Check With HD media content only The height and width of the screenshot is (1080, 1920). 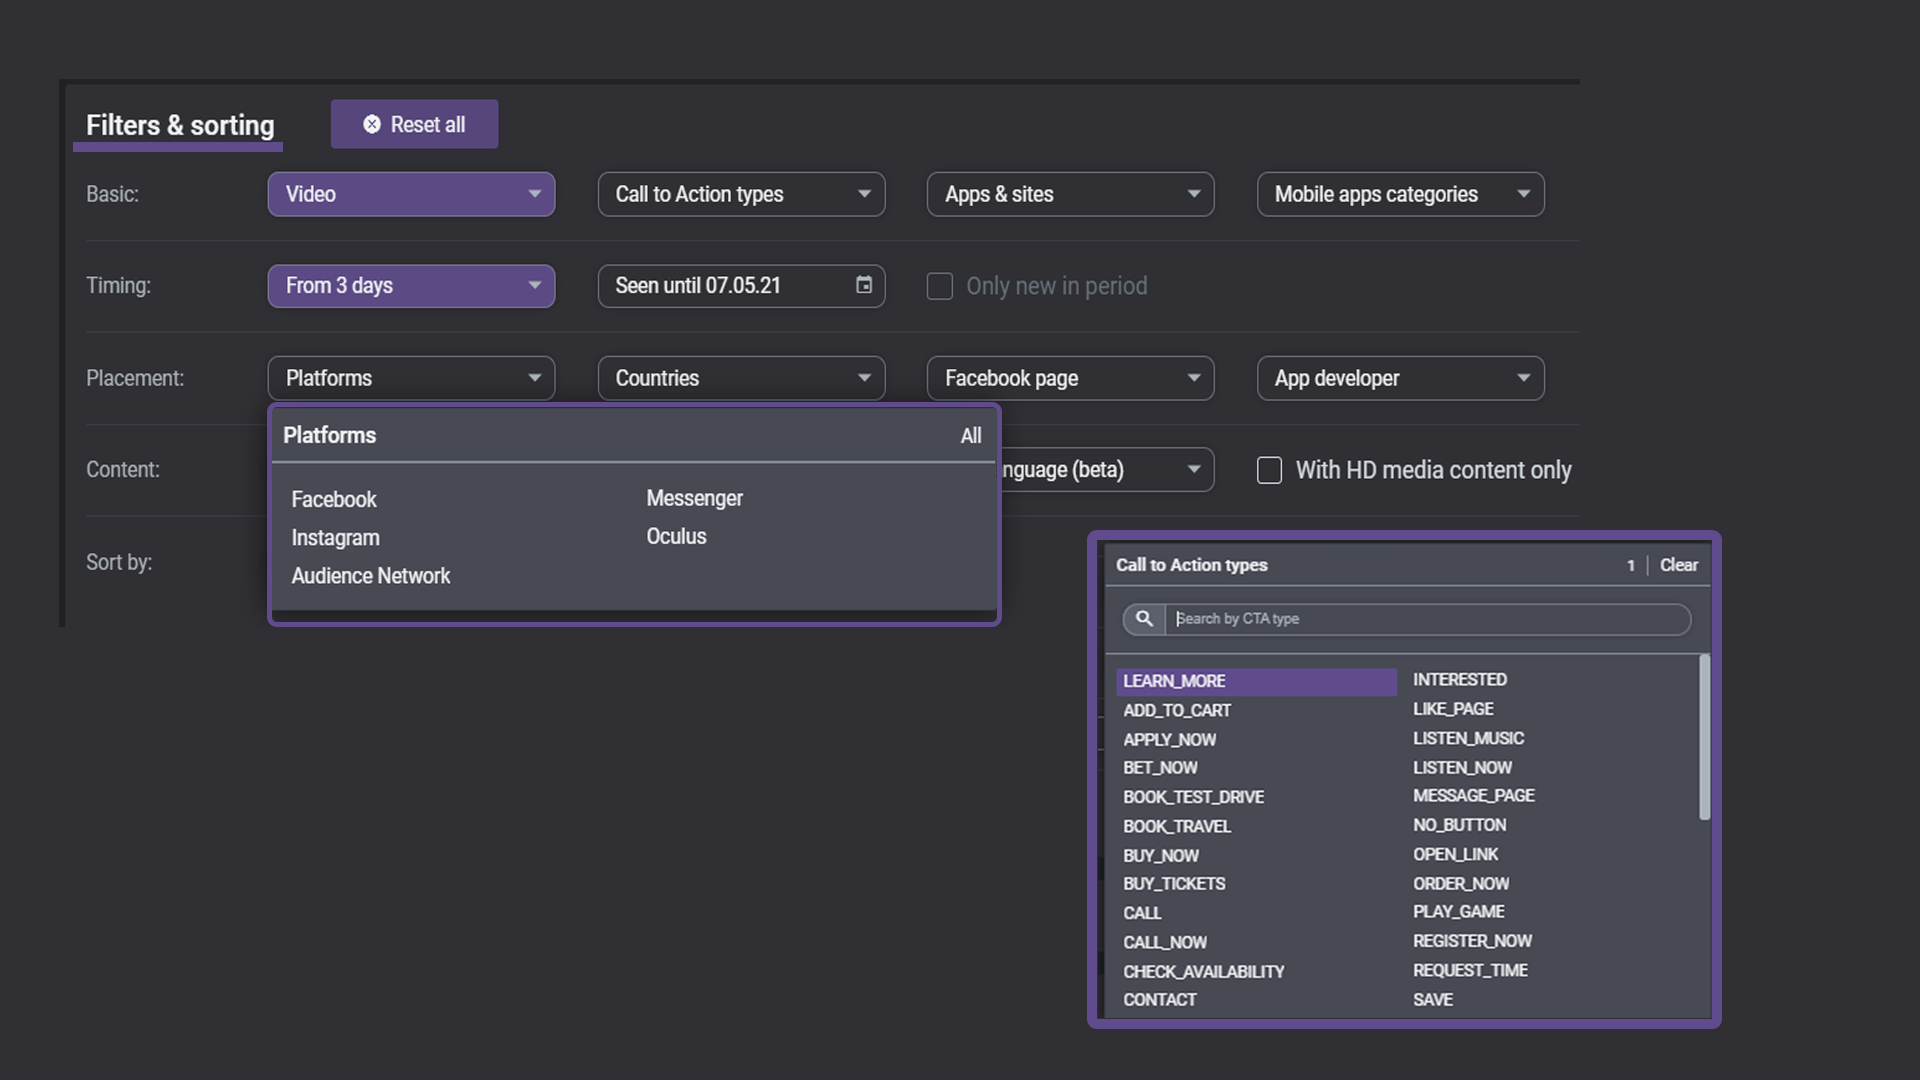(1269, 470)
